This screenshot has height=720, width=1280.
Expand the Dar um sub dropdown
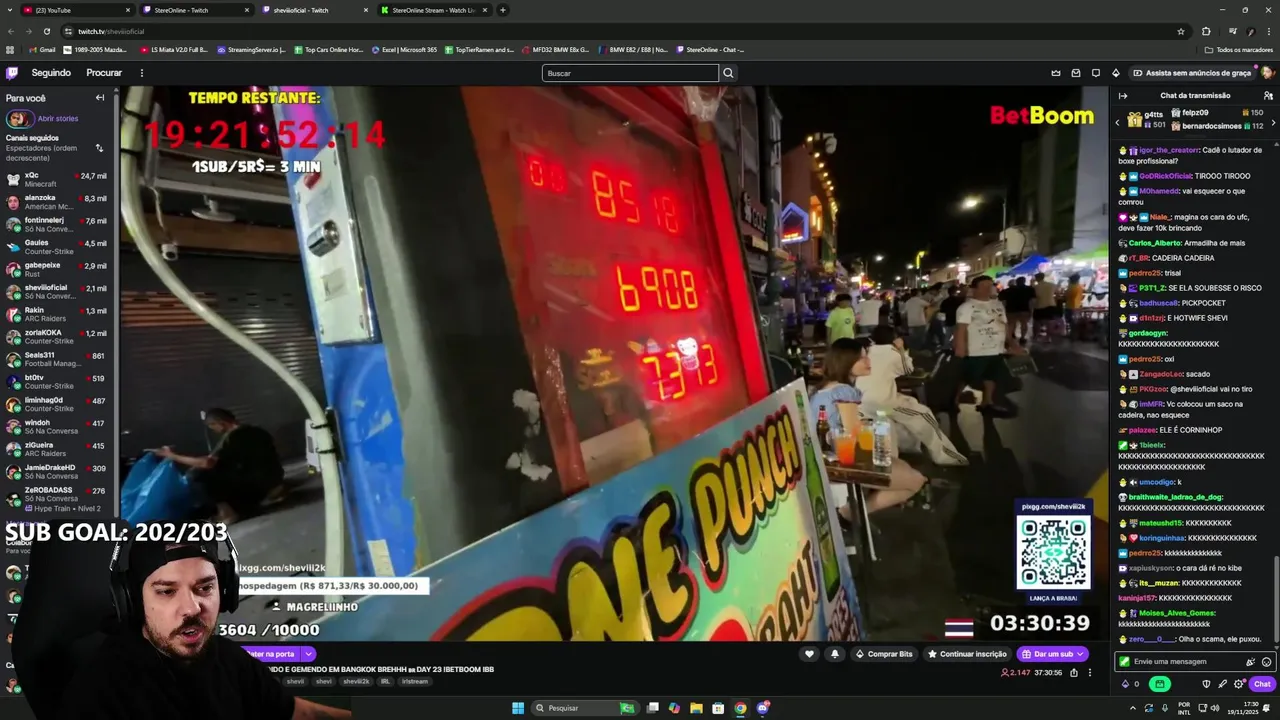[1080, 654]
